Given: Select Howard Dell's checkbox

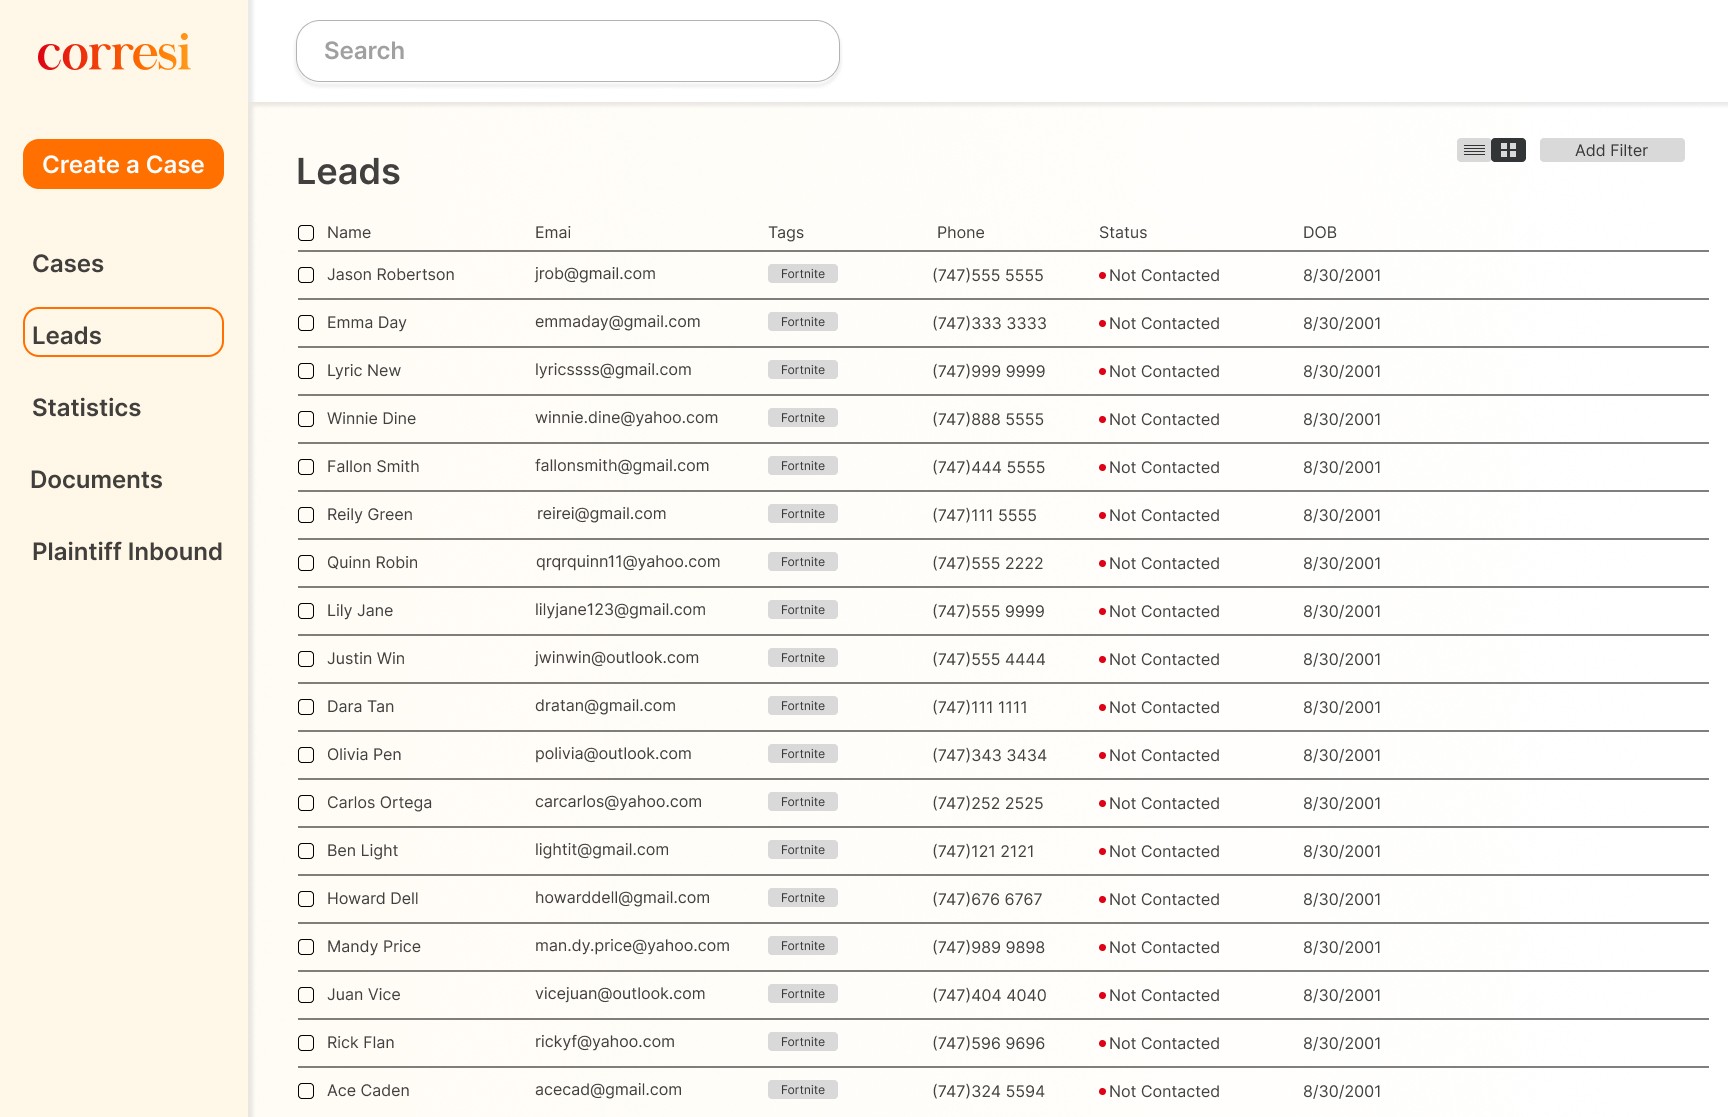Looking at the screenshot, I should point(306,899).
